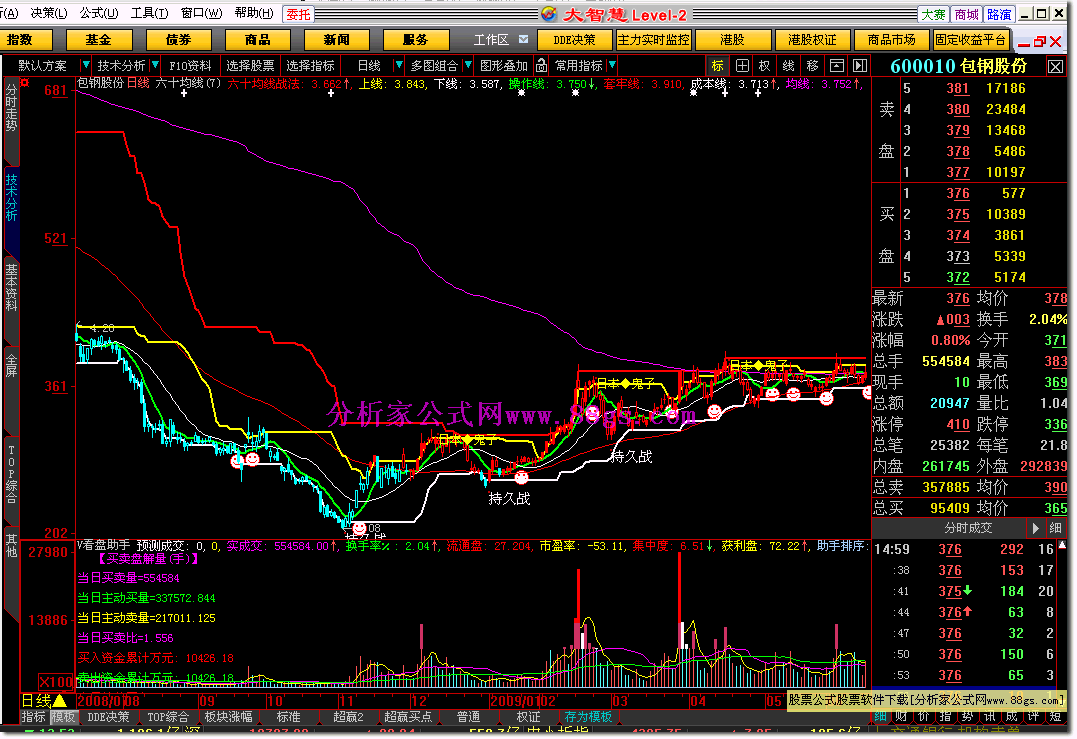Toggle the 权 rights-adjustment icon
This screenshot has height=739, width=1077.
(764, 66)
